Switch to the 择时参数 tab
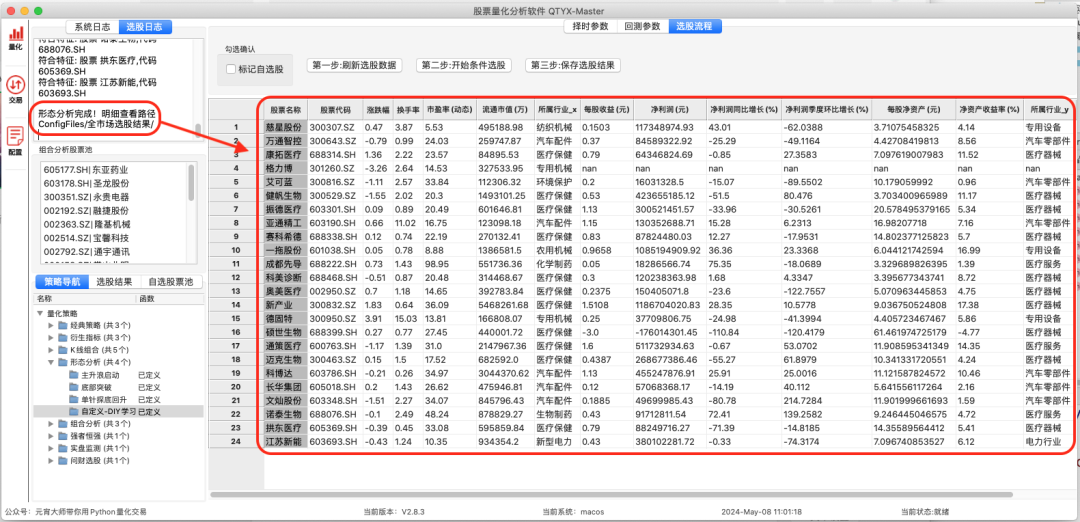 click(x=590, y=27)
